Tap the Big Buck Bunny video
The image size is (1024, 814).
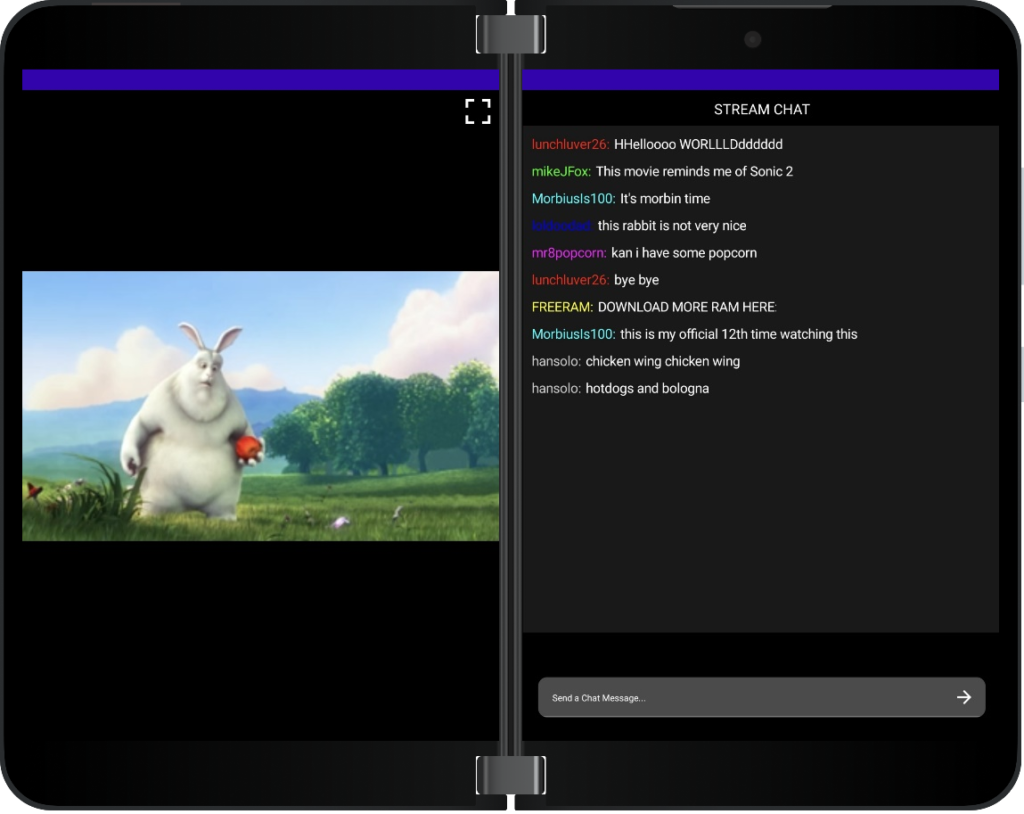pyautogui.click(x=260, y=405)
